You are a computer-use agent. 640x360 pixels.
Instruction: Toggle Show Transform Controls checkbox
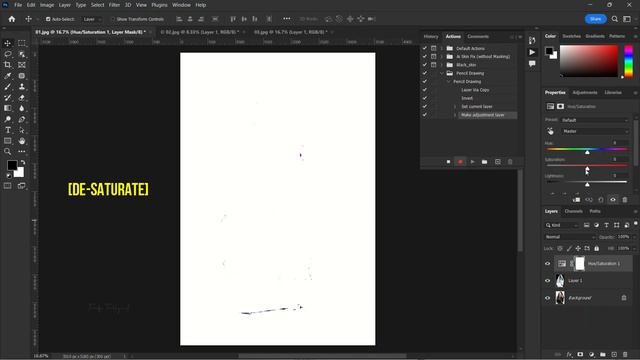coord(113,19)
